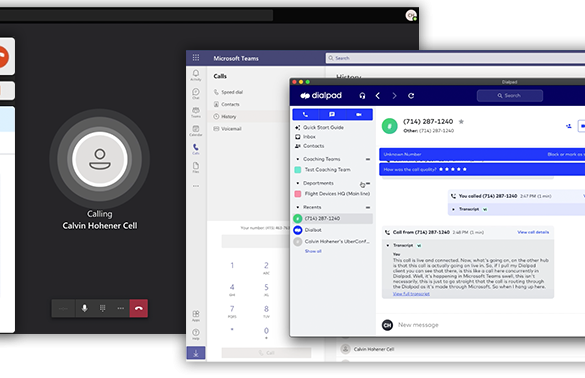Image resolution: width=585 pixels, height=378 pixels.
Task: Collapse Coaching Teams section
Action: [298, 159]
